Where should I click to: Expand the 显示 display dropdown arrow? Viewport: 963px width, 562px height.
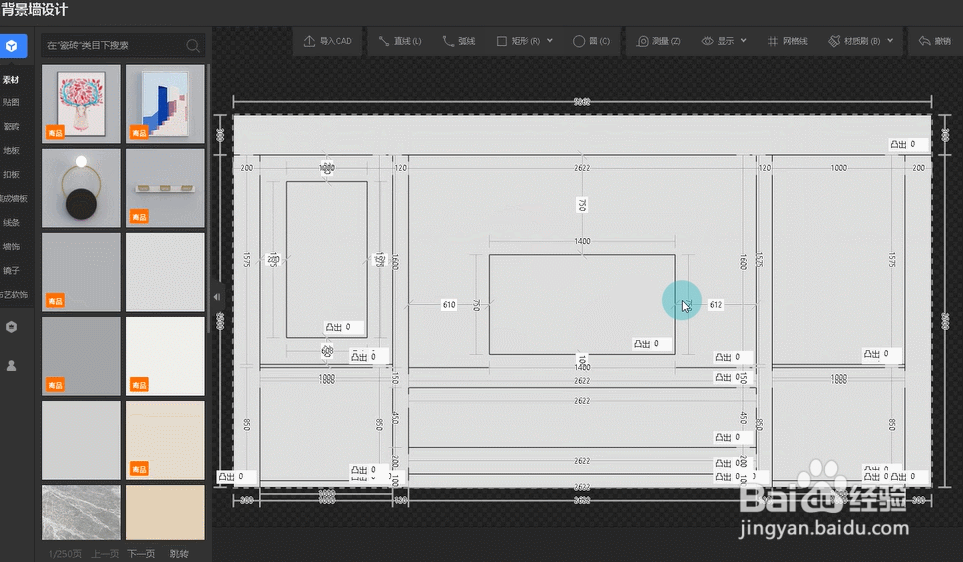click(744, 41)
